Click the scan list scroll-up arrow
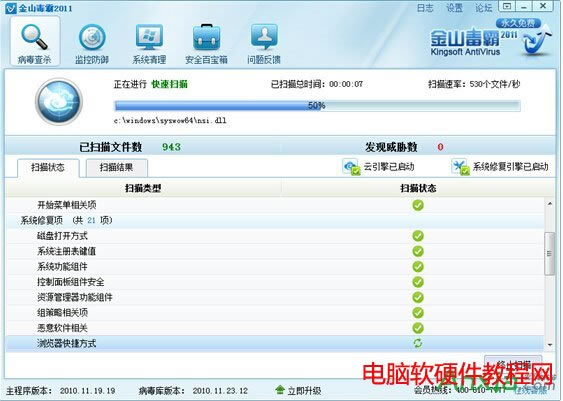 click(x=550, y=204)
